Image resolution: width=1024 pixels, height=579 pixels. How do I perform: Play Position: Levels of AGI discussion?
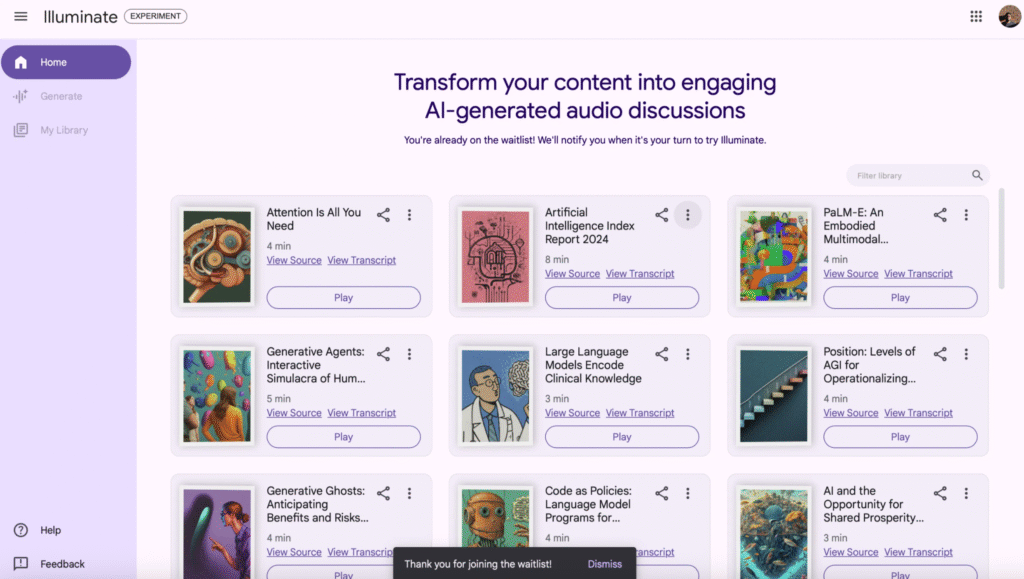[x=900, y=437]
